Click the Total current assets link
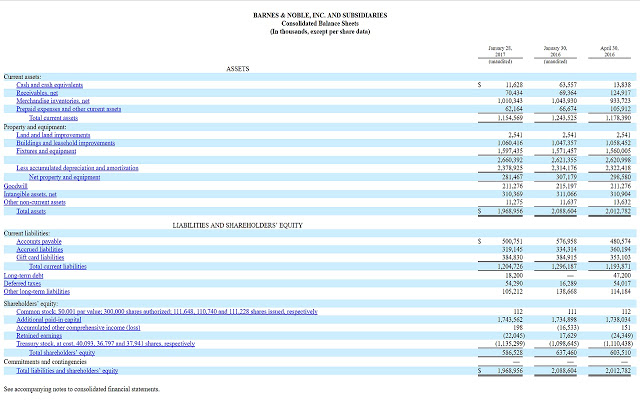This screenshot has width=640, height=400. click(53, 118)
